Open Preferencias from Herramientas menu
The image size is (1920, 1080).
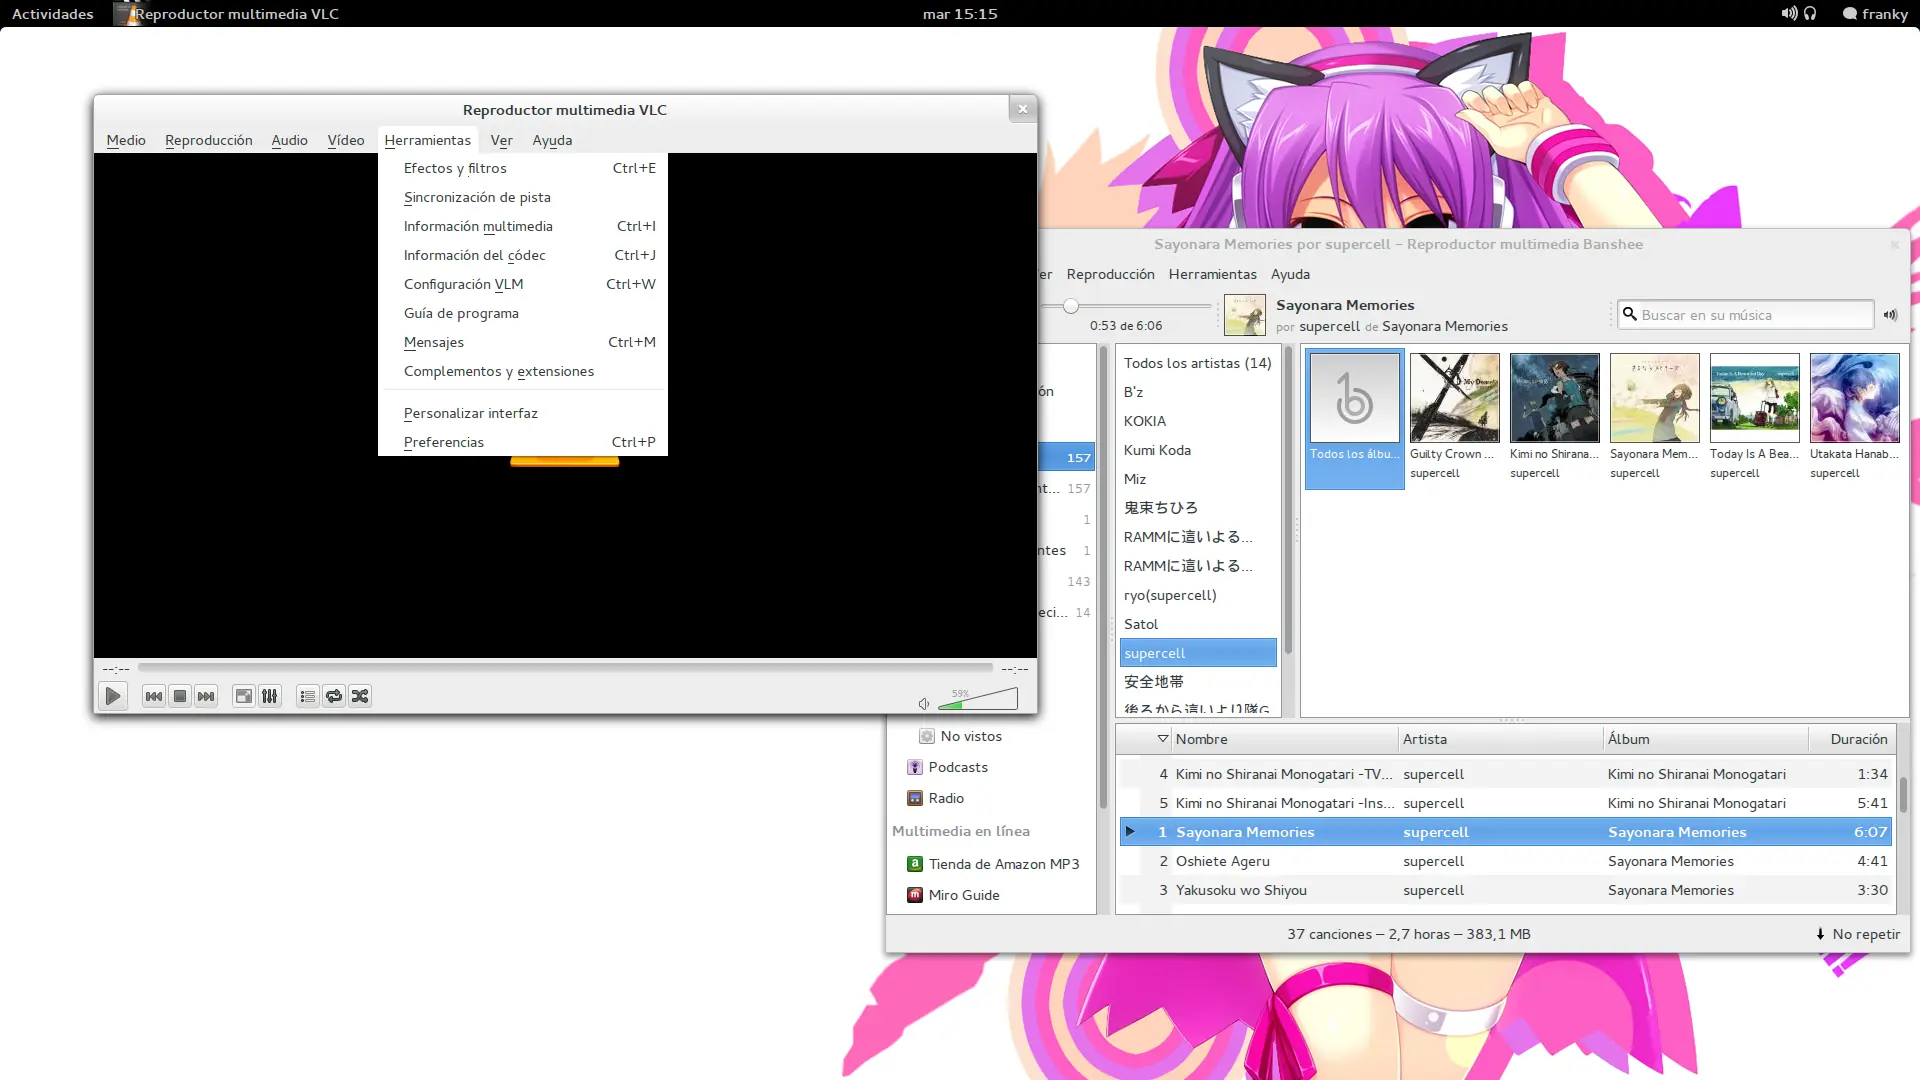click(523, 442)
